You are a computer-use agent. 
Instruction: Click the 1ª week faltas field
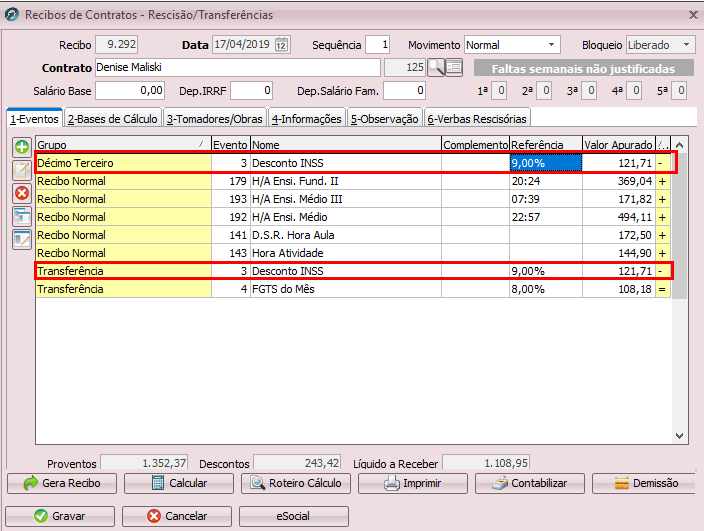(499, 91)
